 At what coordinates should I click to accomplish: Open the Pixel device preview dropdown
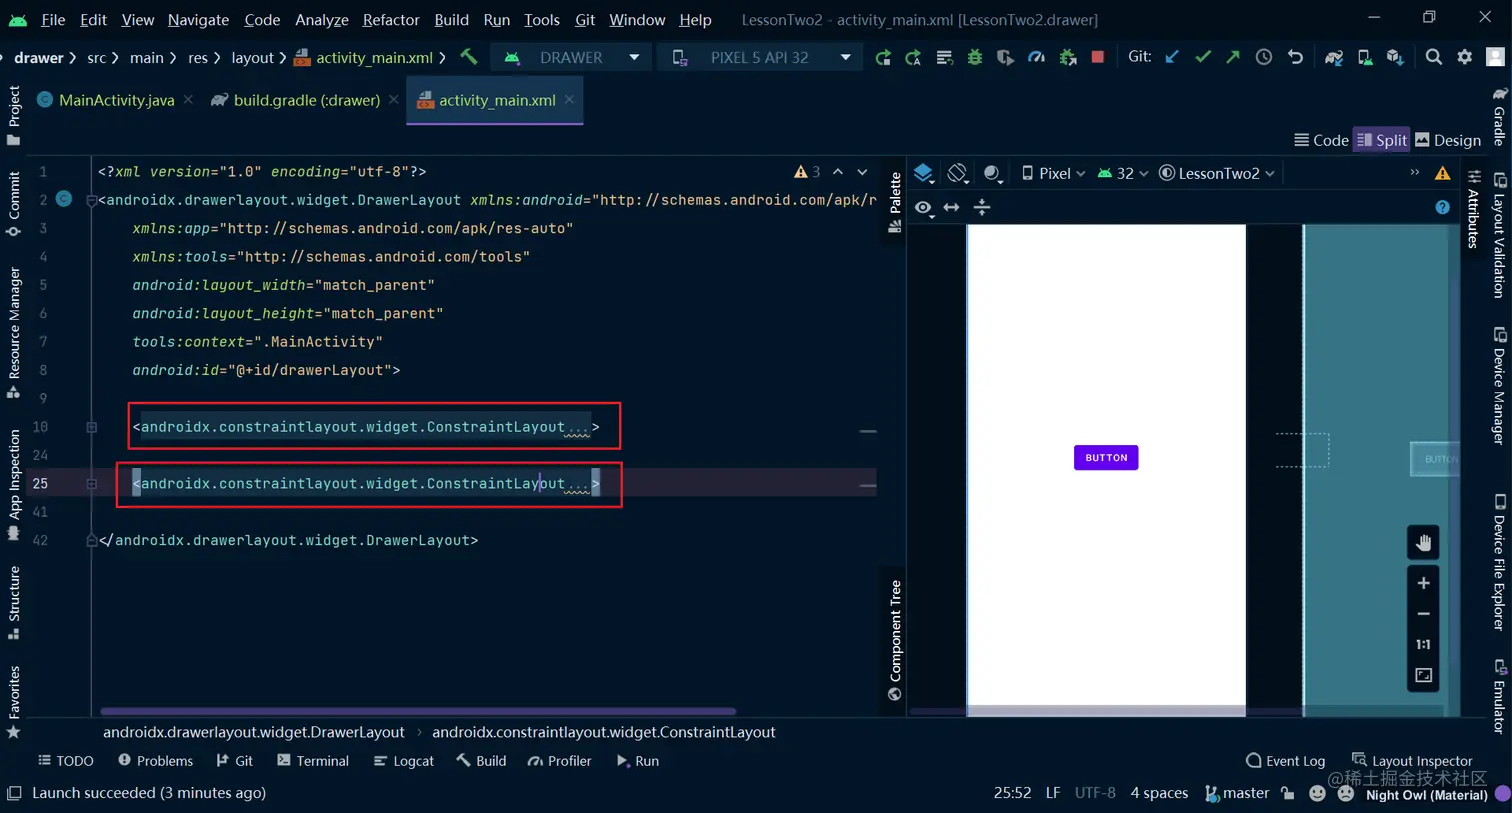1053,173
